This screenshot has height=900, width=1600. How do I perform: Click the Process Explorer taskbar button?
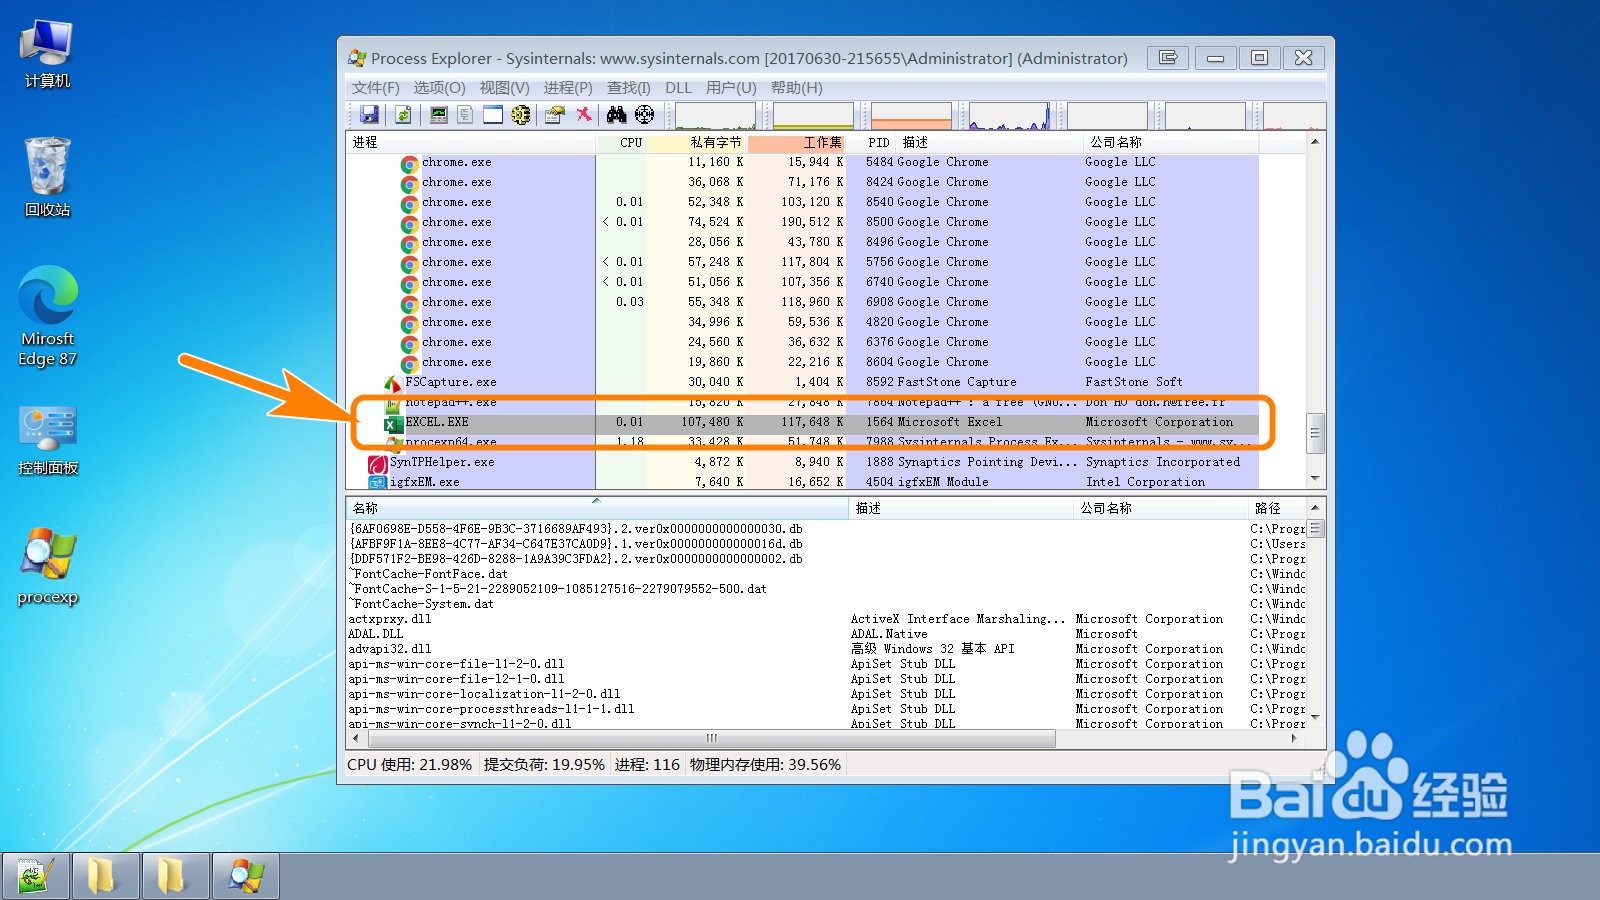pos(245,877)
